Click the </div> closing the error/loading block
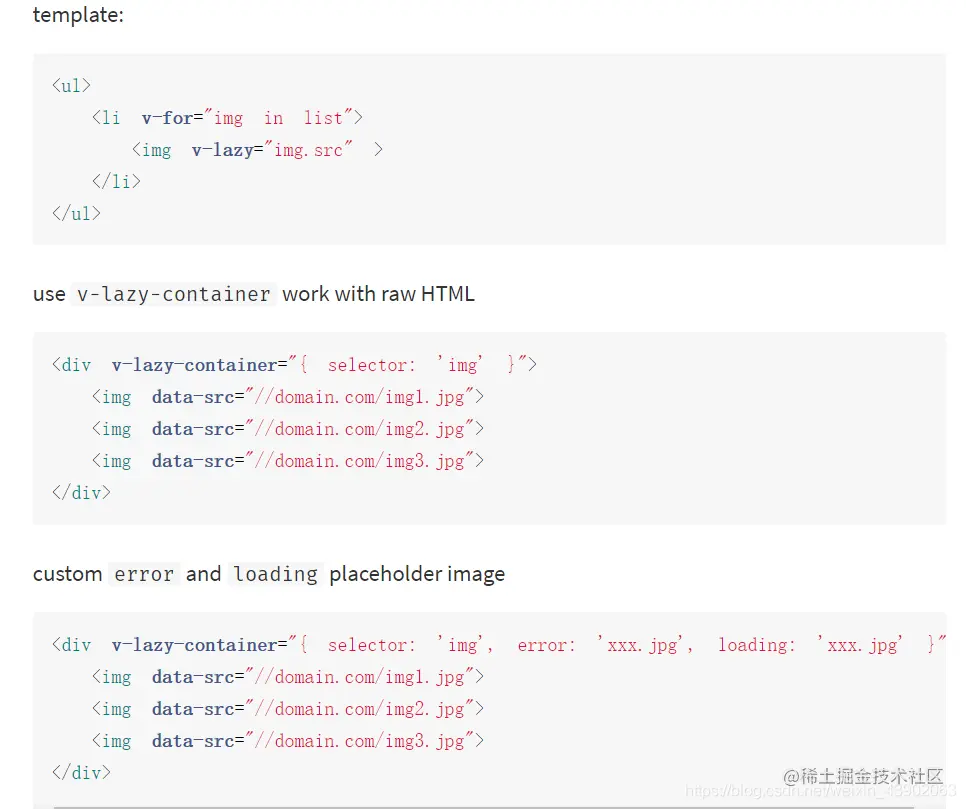Viewport: 966px width, 809px height. pos(81,772)
